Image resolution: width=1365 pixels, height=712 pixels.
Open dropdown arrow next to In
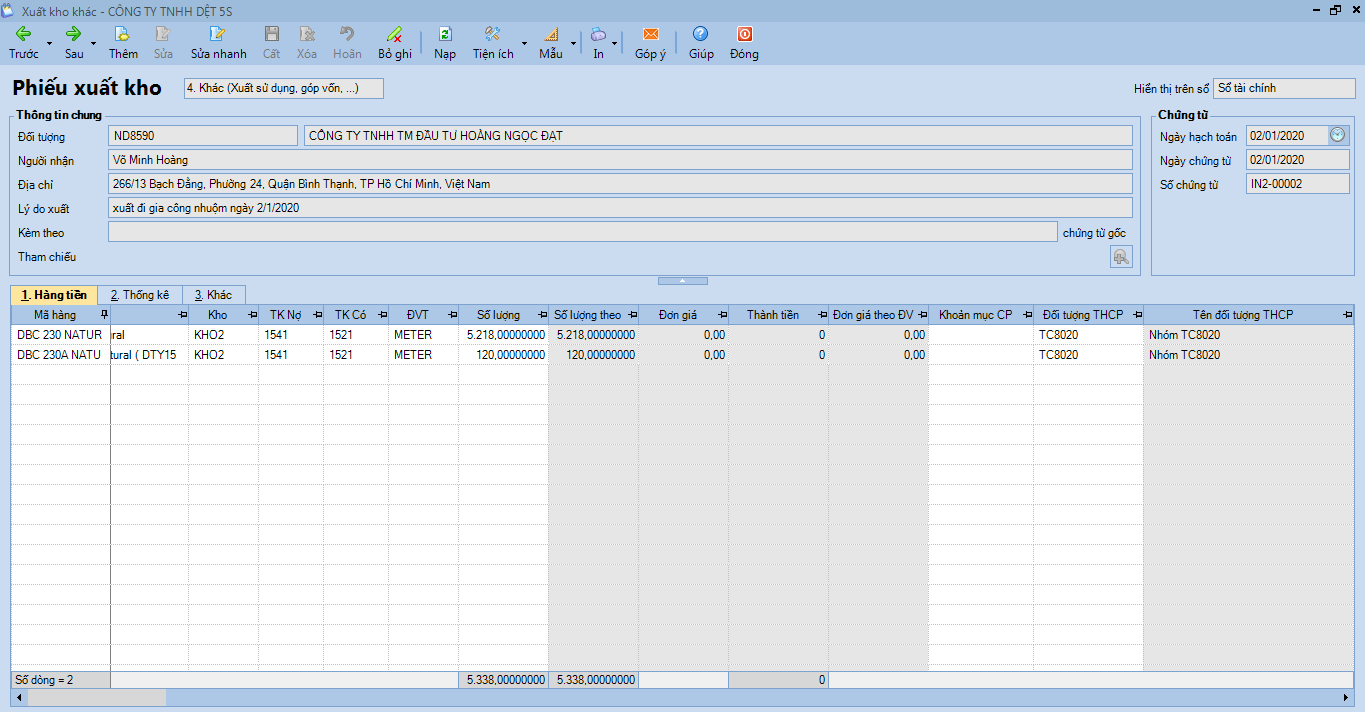(614, 43)
